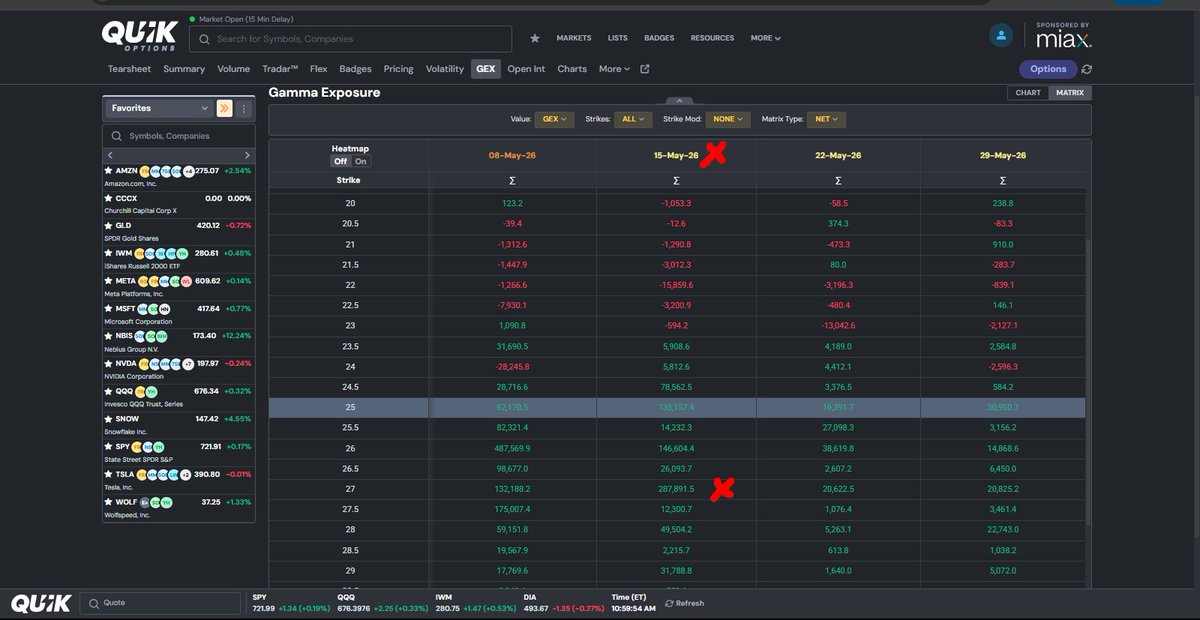Image resolution: width=1200 pixels, height=620 pixels.
Task: Select SNOW Snowflake in the watchlist
Action: click(179, 423)
